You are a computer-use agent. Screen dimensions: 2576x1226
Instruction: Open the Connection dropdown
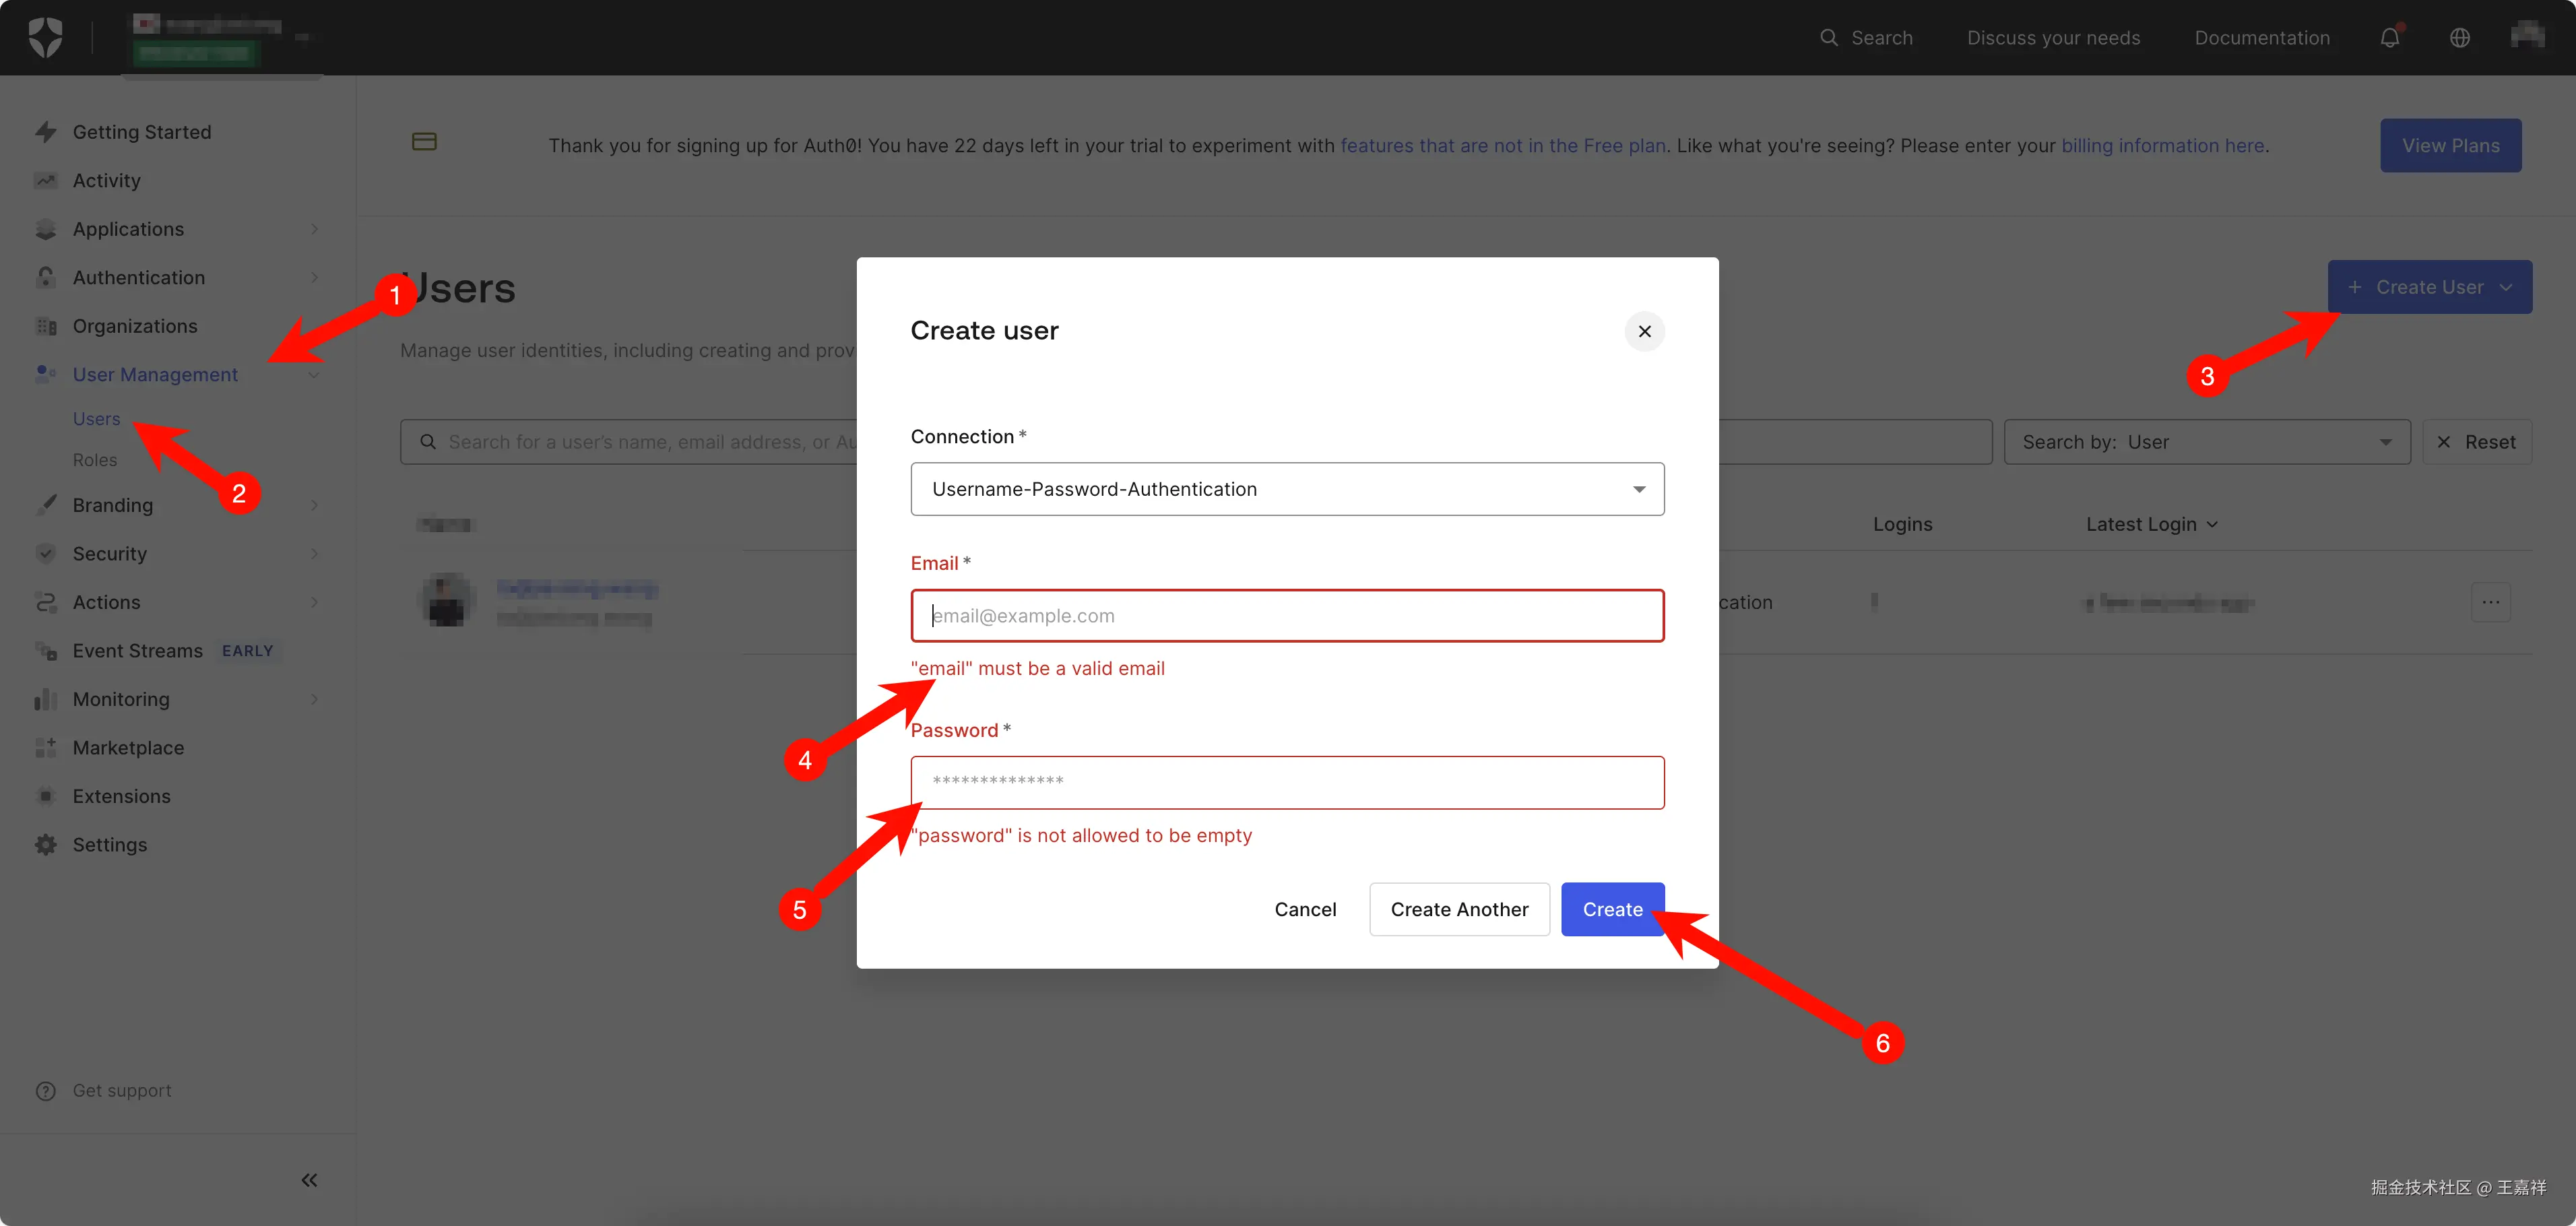pos(1286,489)
